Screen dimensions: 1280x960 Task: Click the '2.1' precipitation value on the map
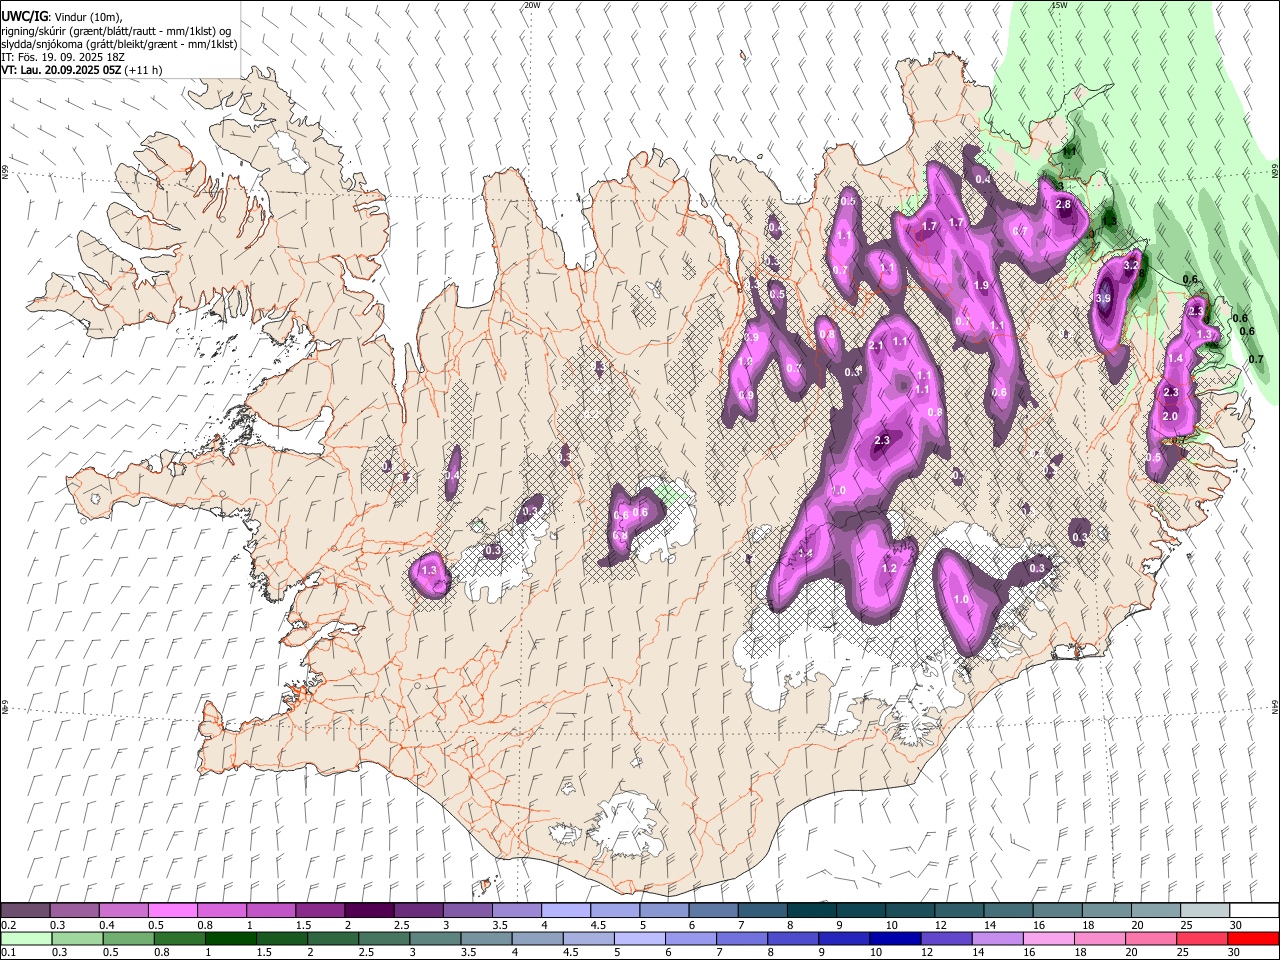click(x=876, y=345)
